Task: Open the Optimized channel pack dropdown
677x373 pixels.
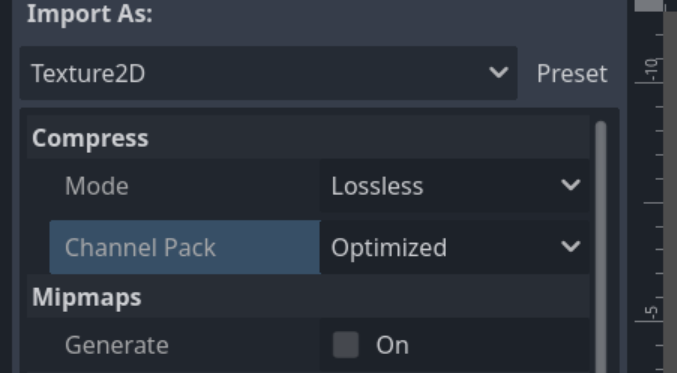Action: pos(455,247)
